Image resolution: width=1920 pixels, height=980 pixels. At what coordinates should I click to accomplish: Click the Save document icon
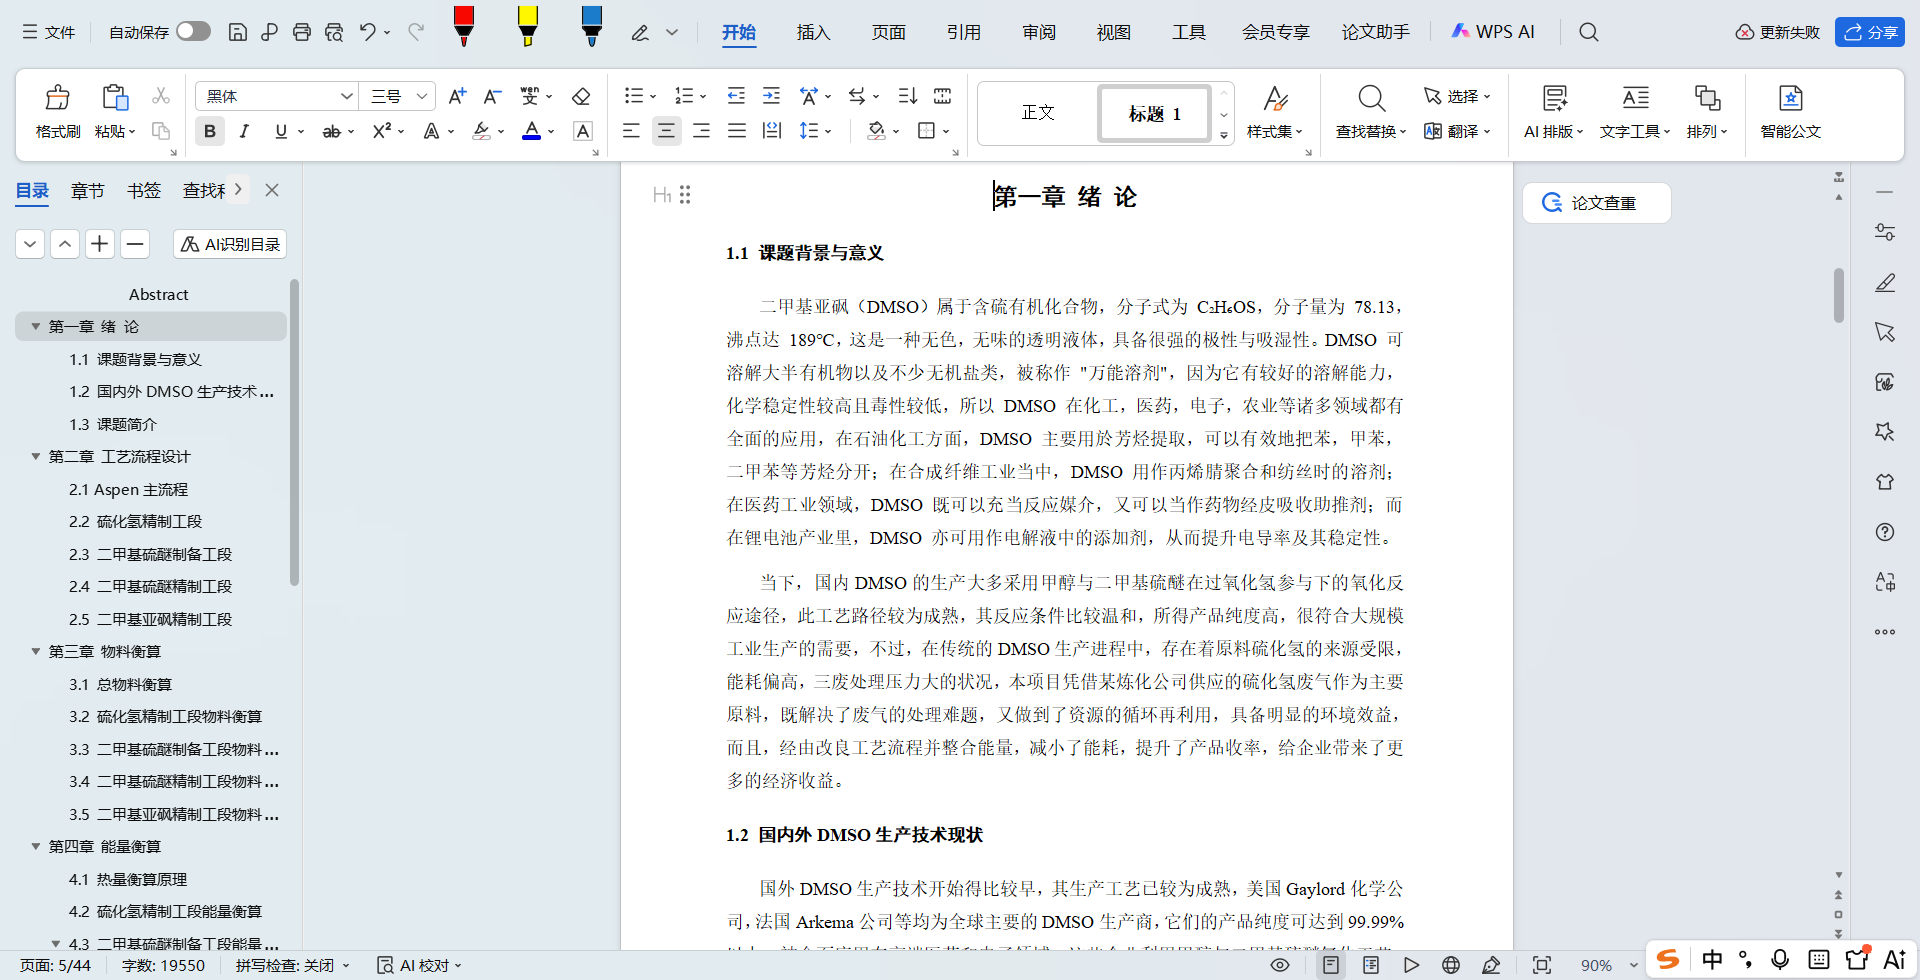click(238, 32)
